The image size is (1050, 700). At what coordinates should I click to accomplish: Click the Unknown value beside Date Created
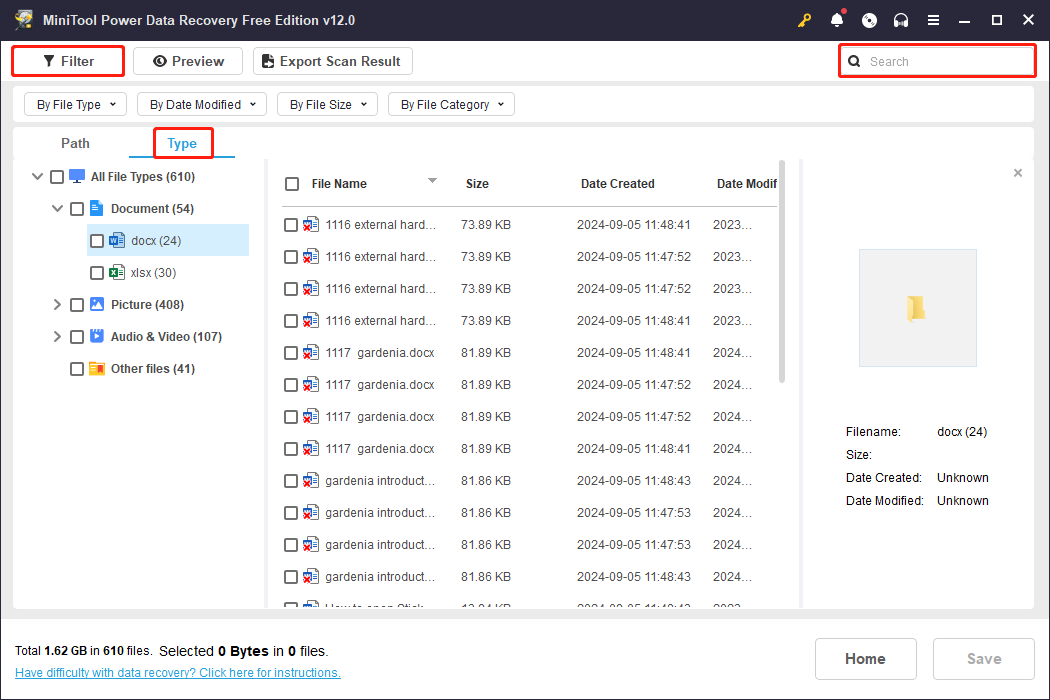tap(962, 478)
